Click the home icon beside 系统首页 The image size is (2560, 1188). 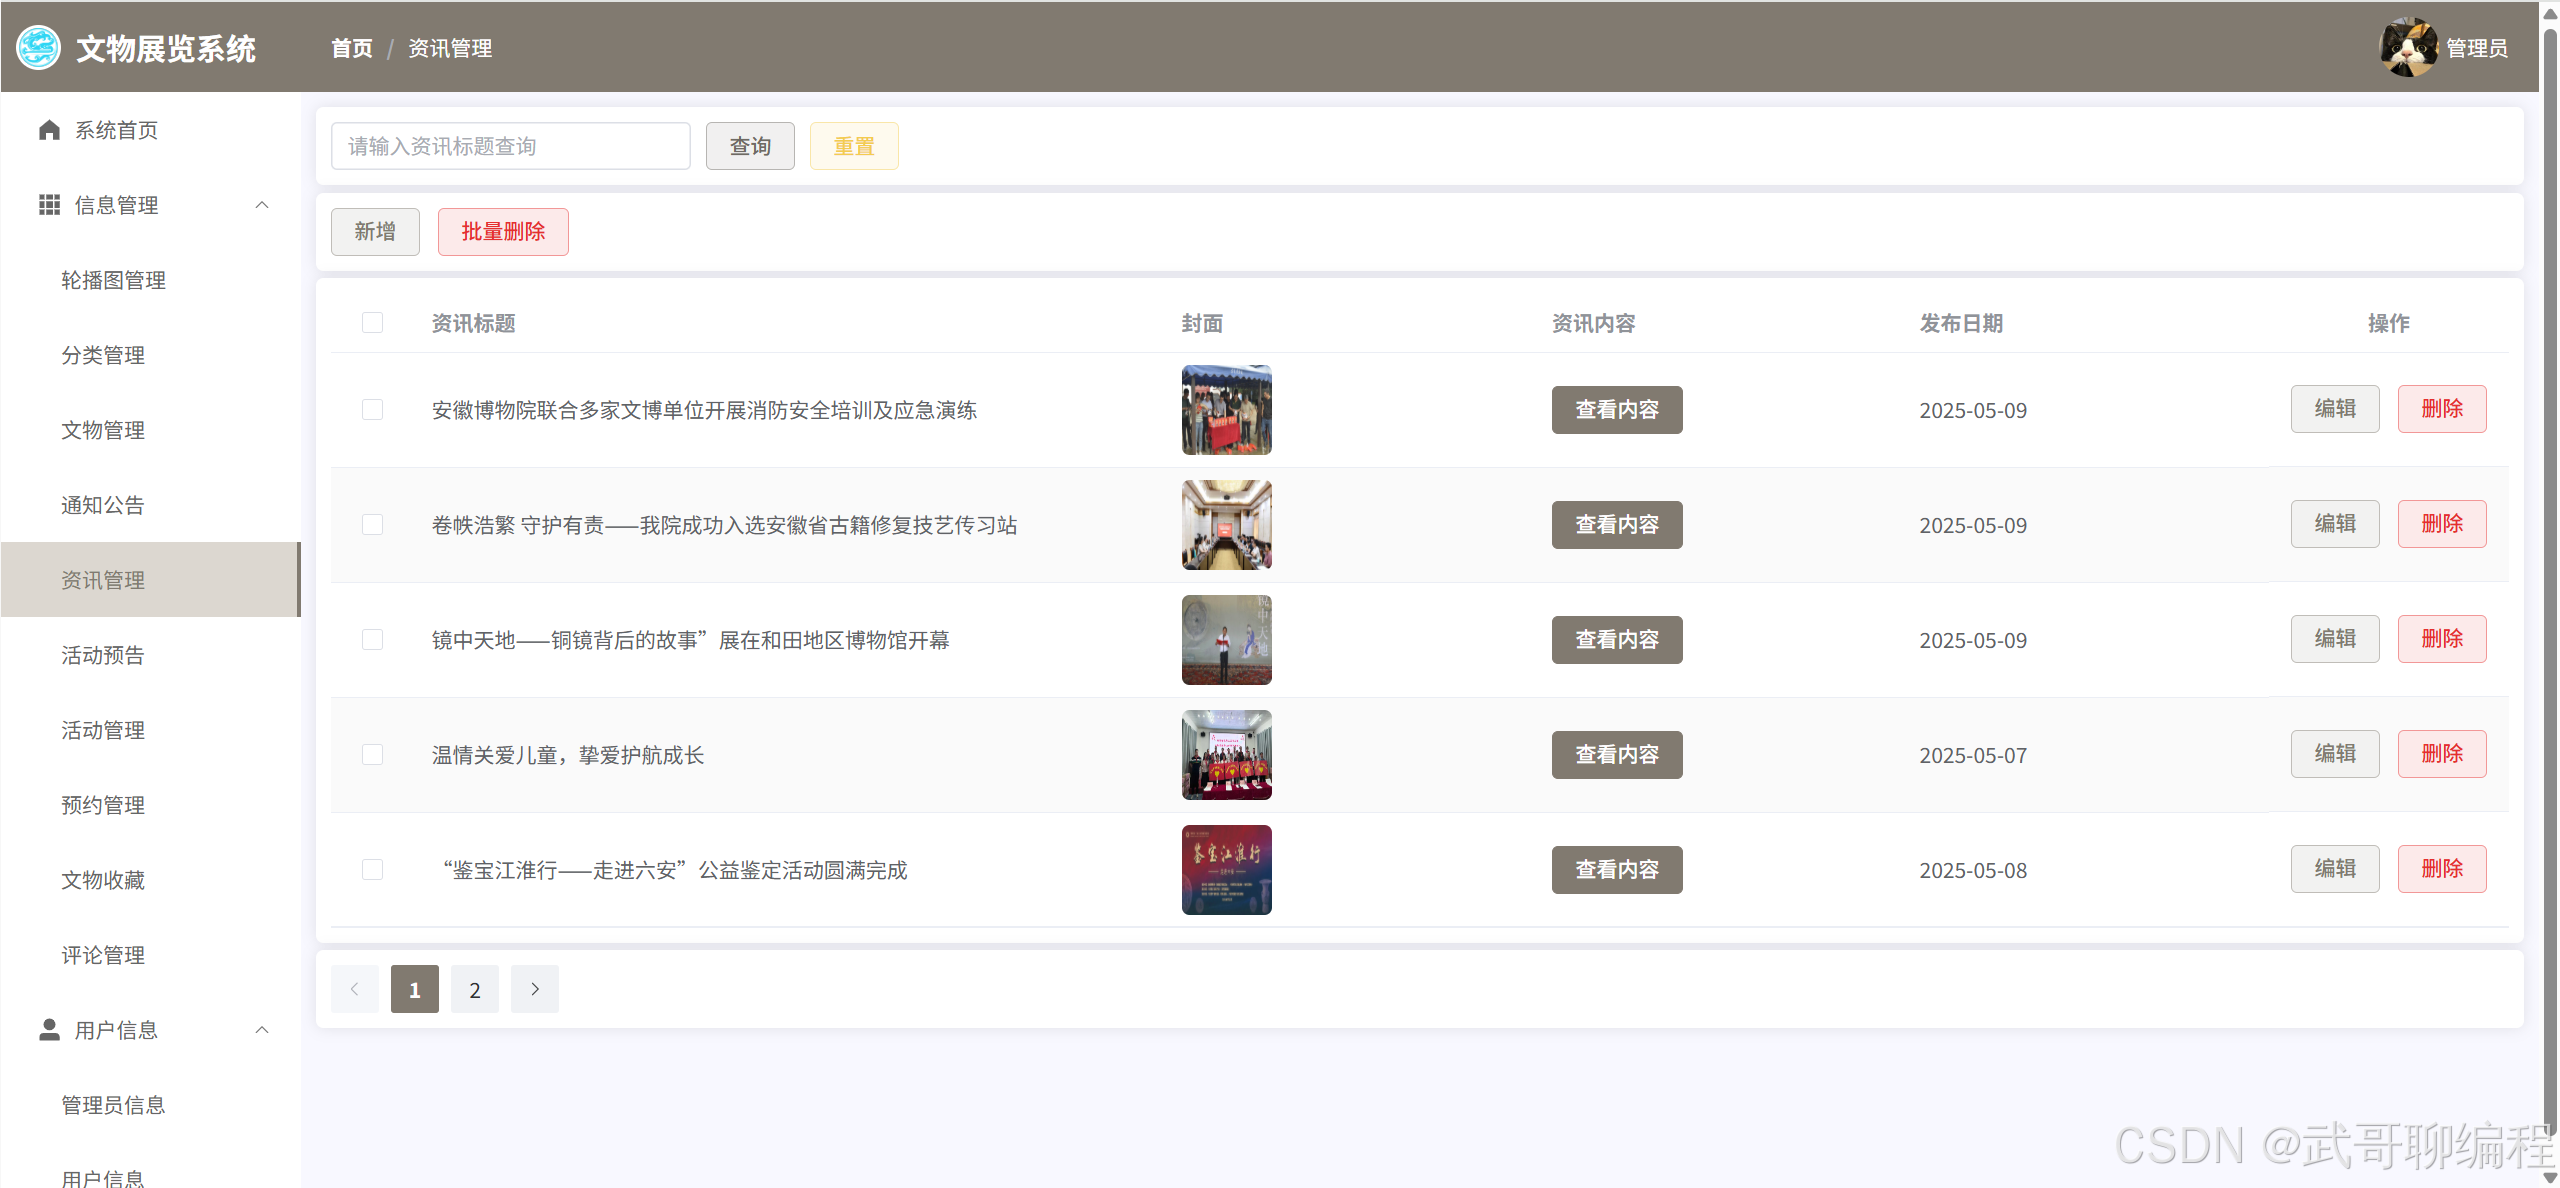49,130
